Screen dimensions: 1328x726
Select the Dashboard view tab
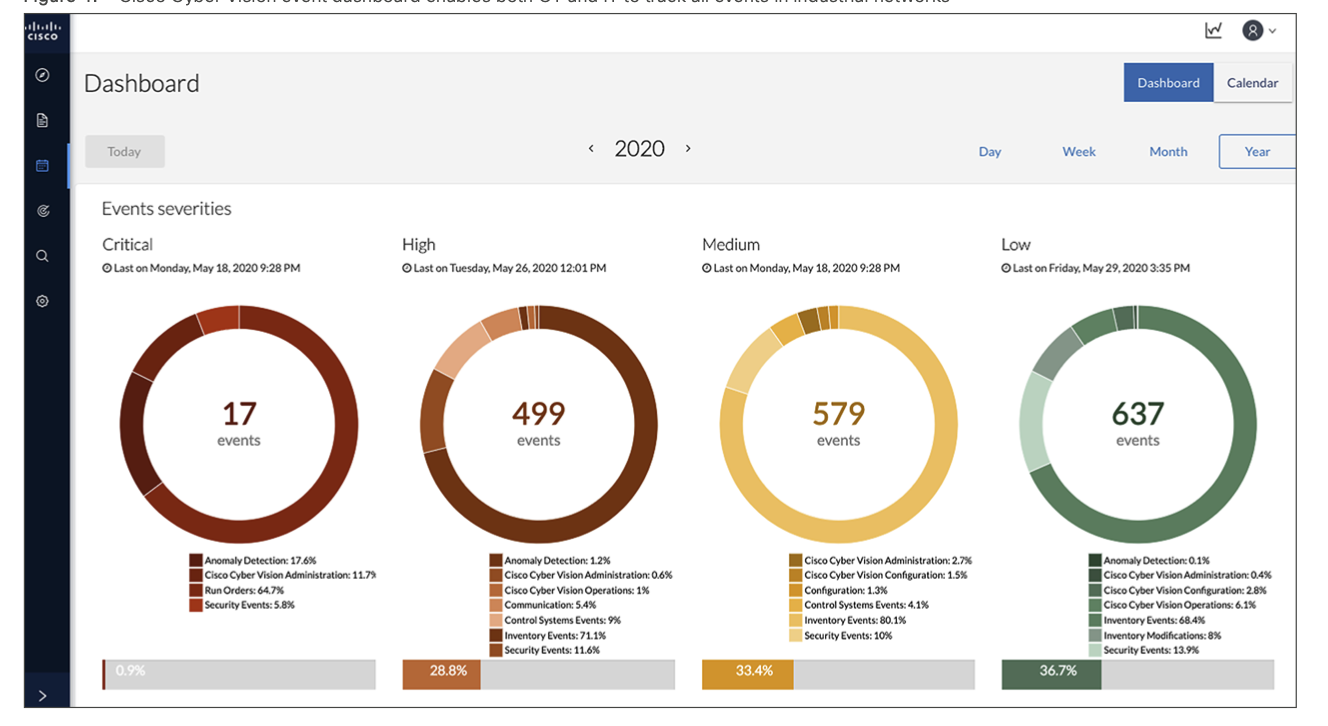tap(1168, 83)
